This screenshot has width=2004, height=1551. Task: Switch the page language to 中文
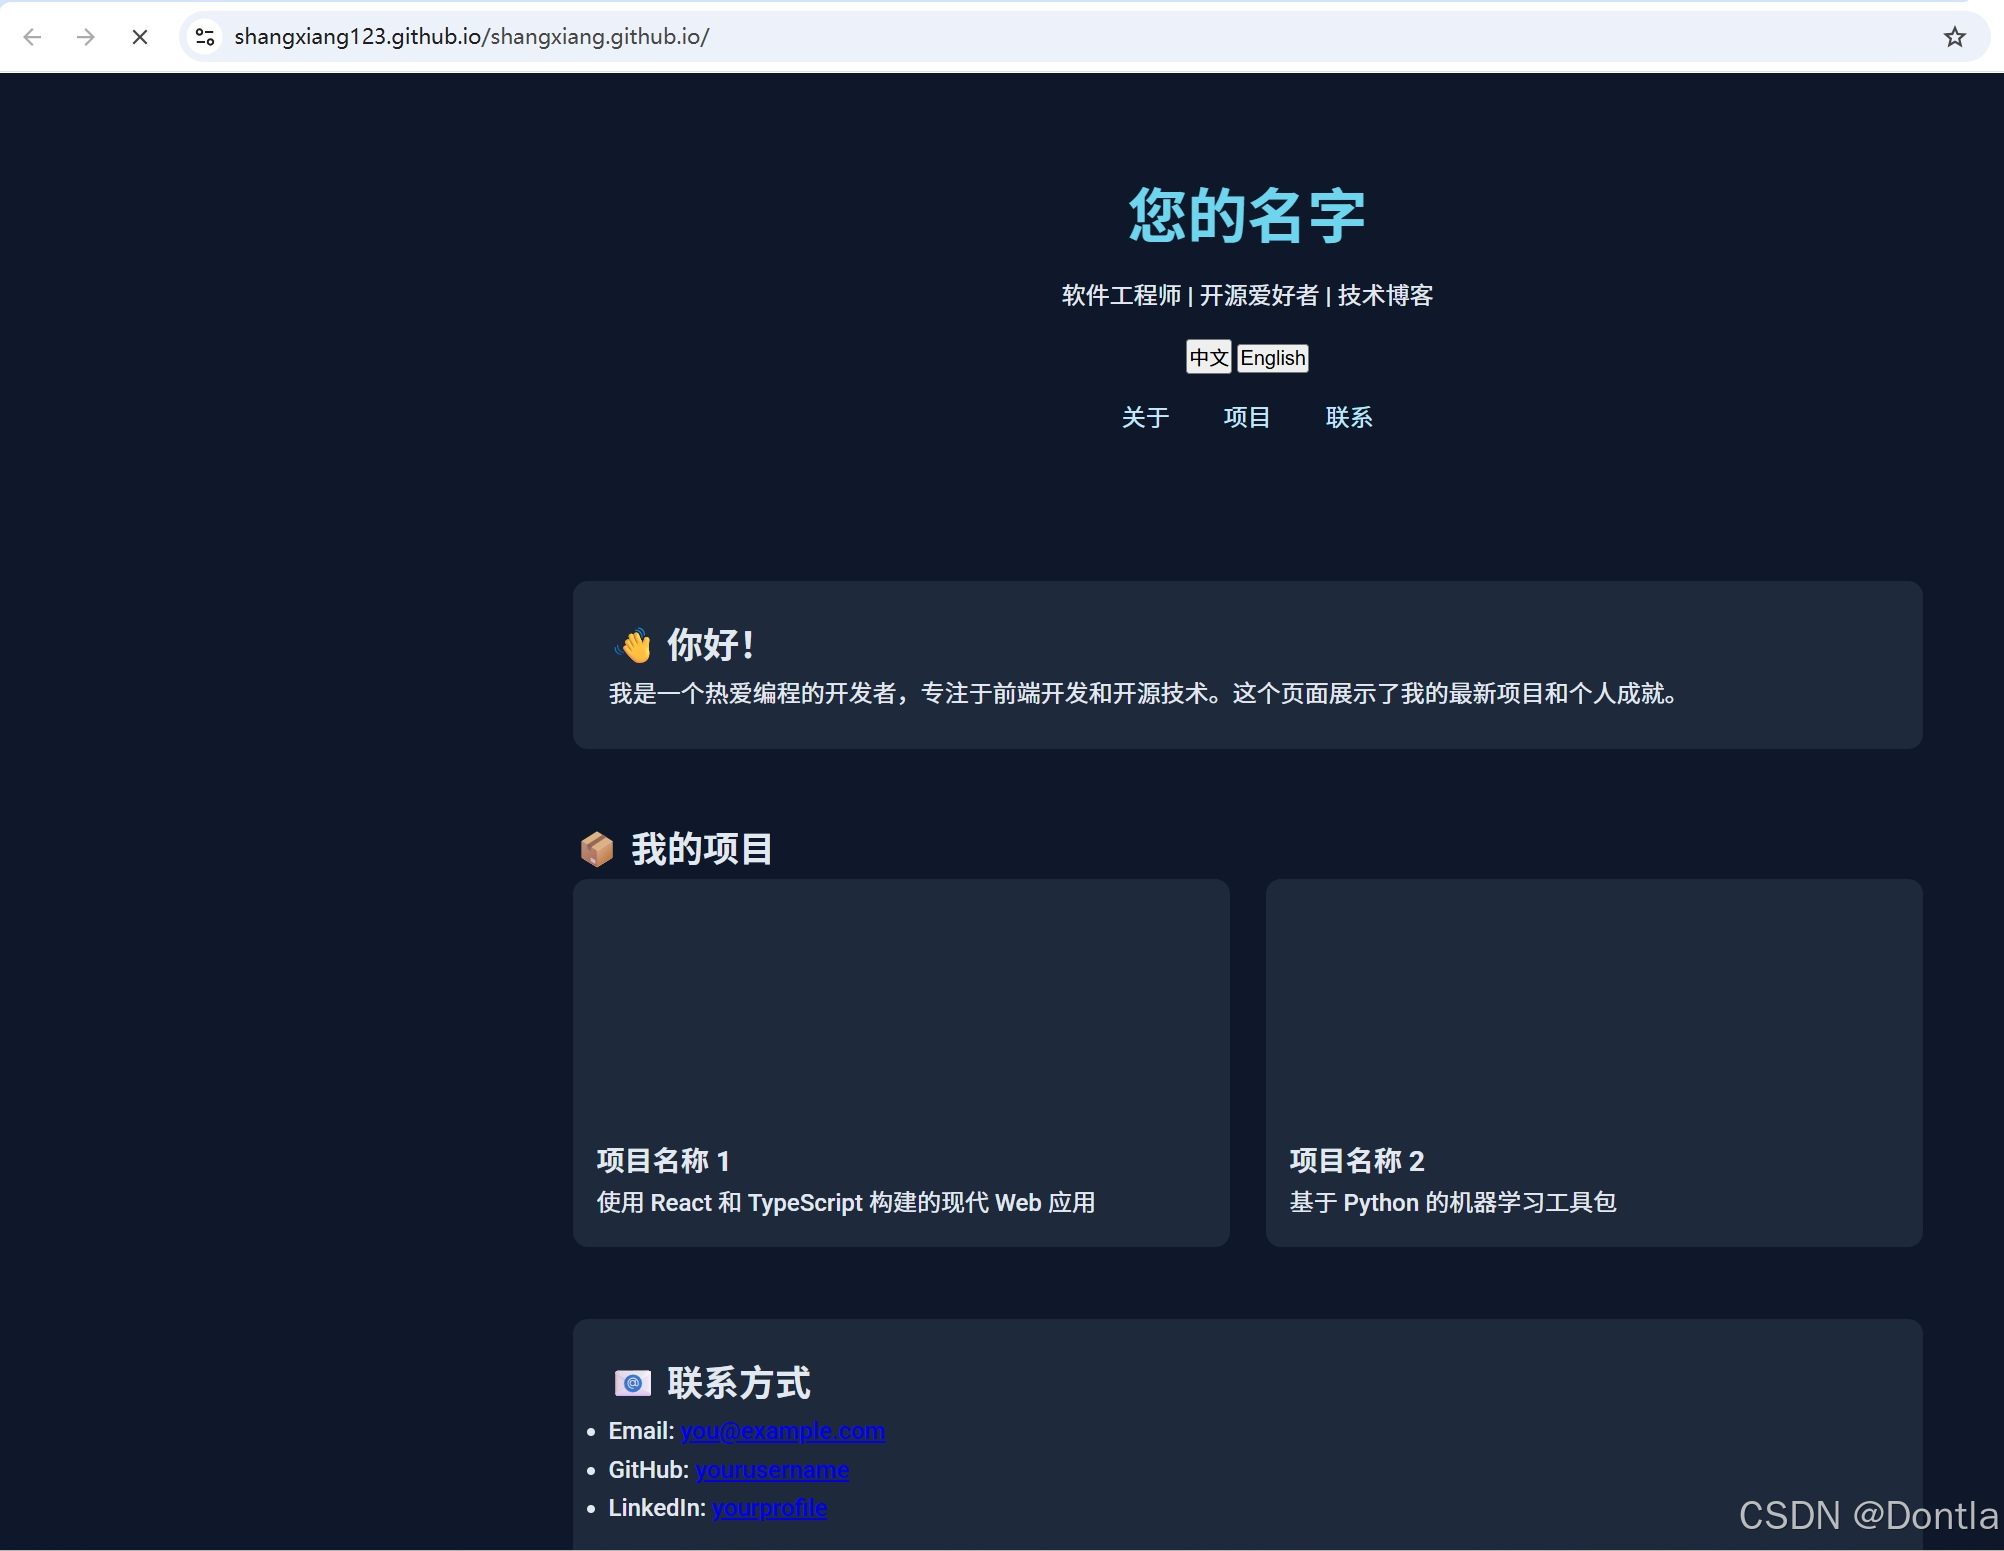point(1208,357)
